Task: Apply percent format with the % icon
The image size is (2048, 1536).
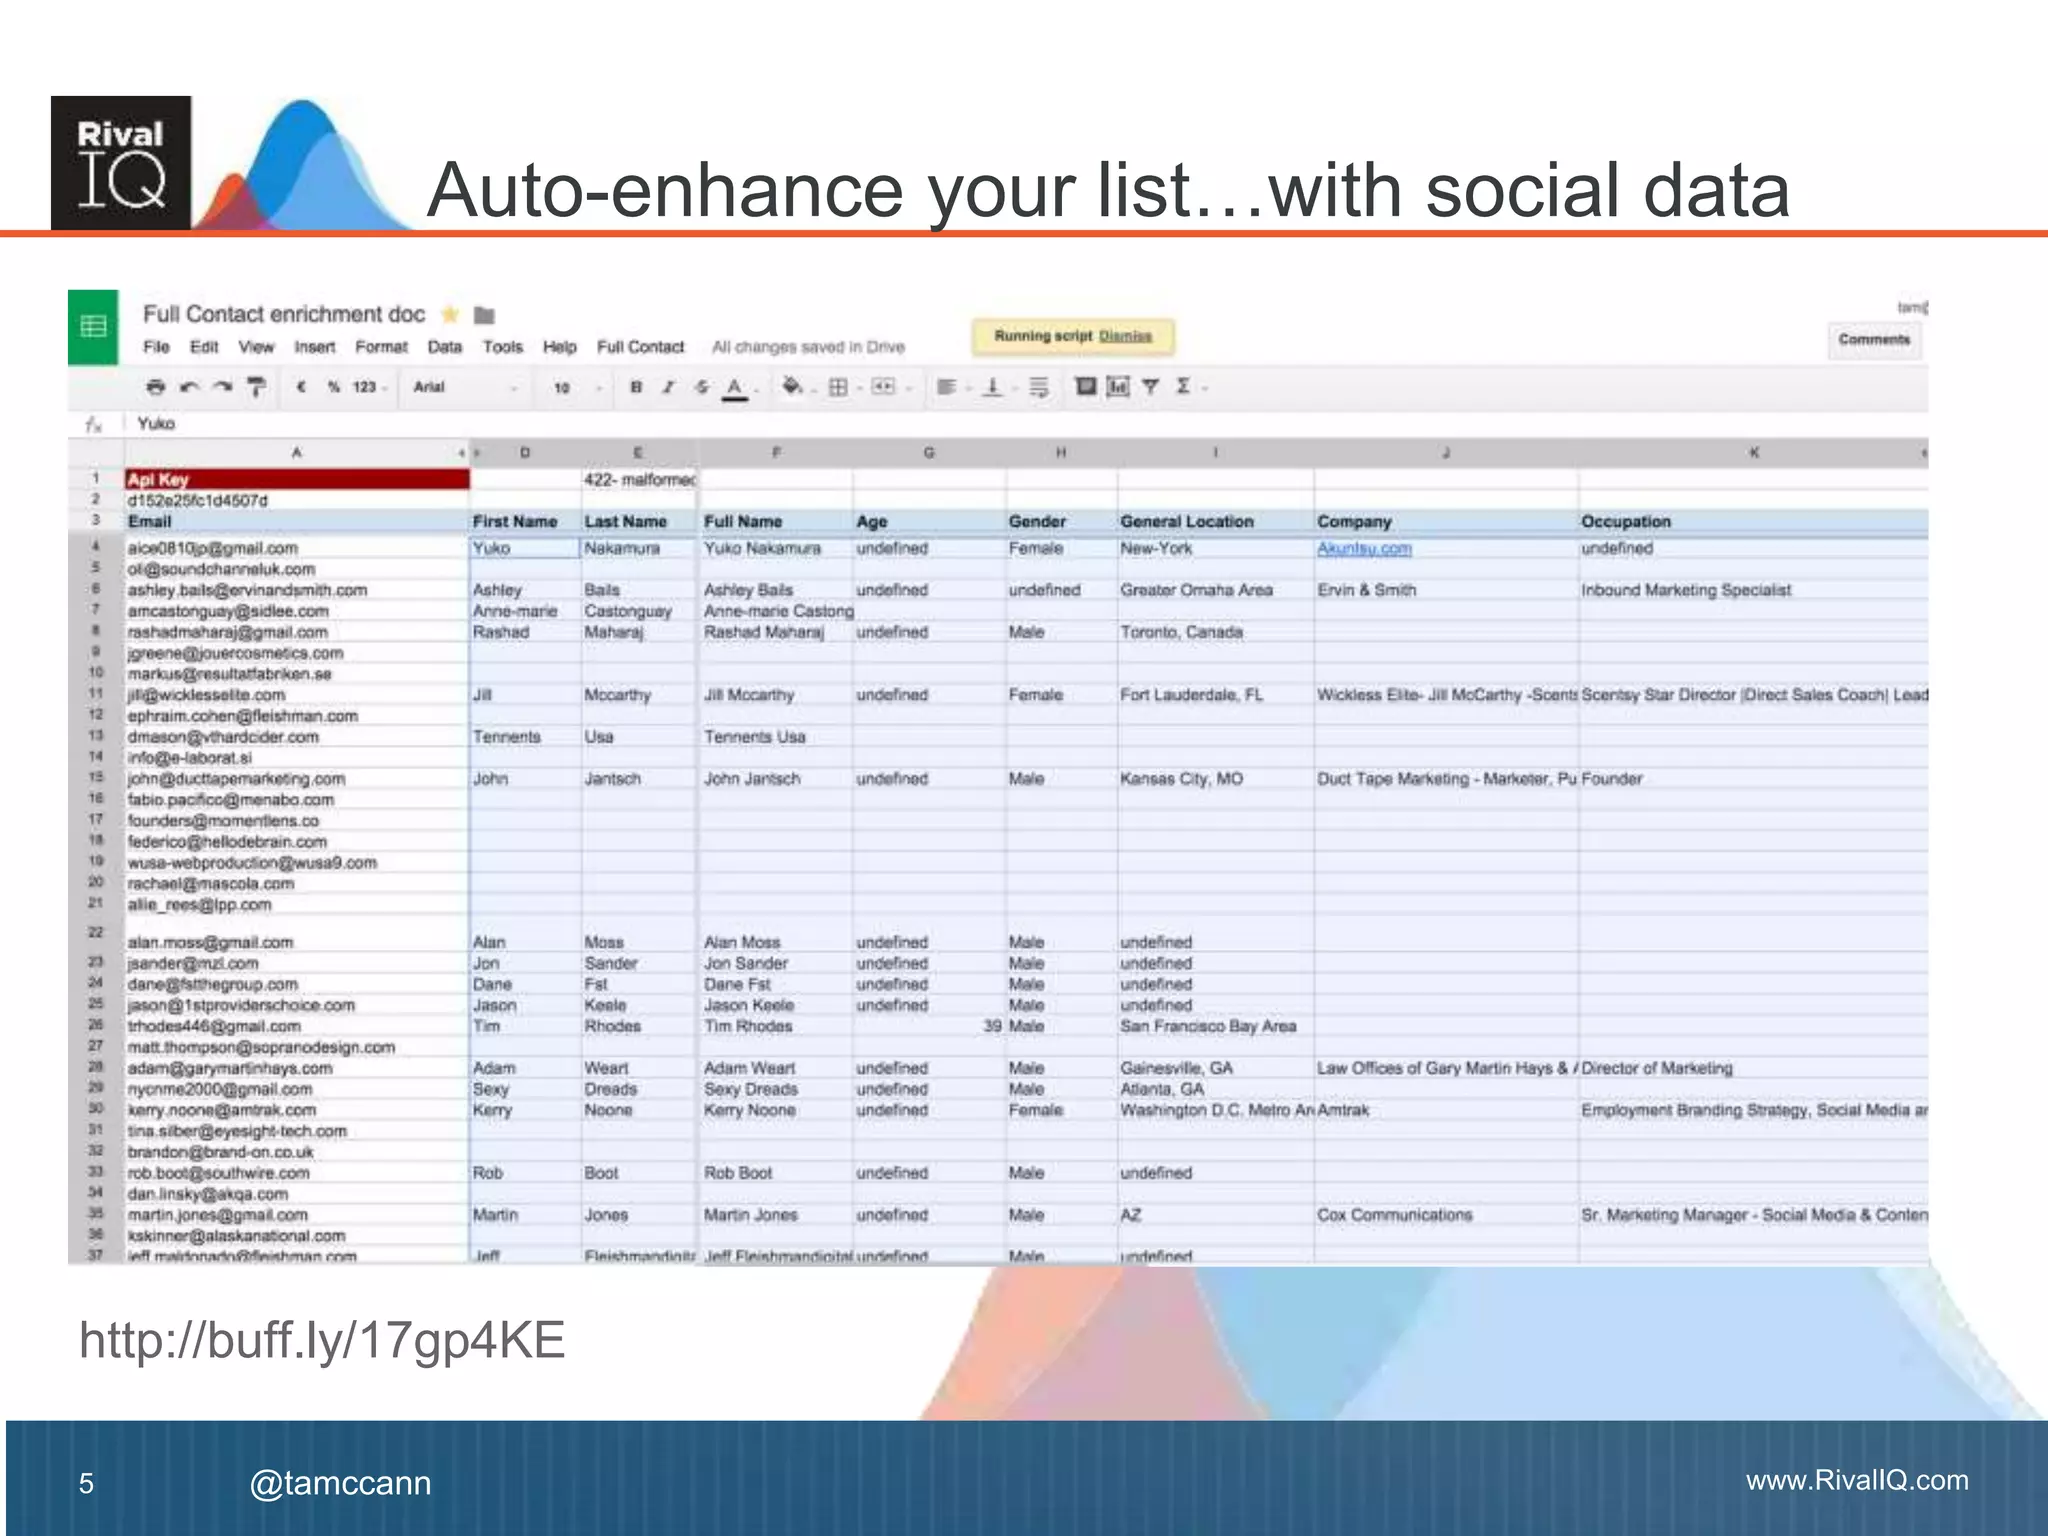Action: 334,387
